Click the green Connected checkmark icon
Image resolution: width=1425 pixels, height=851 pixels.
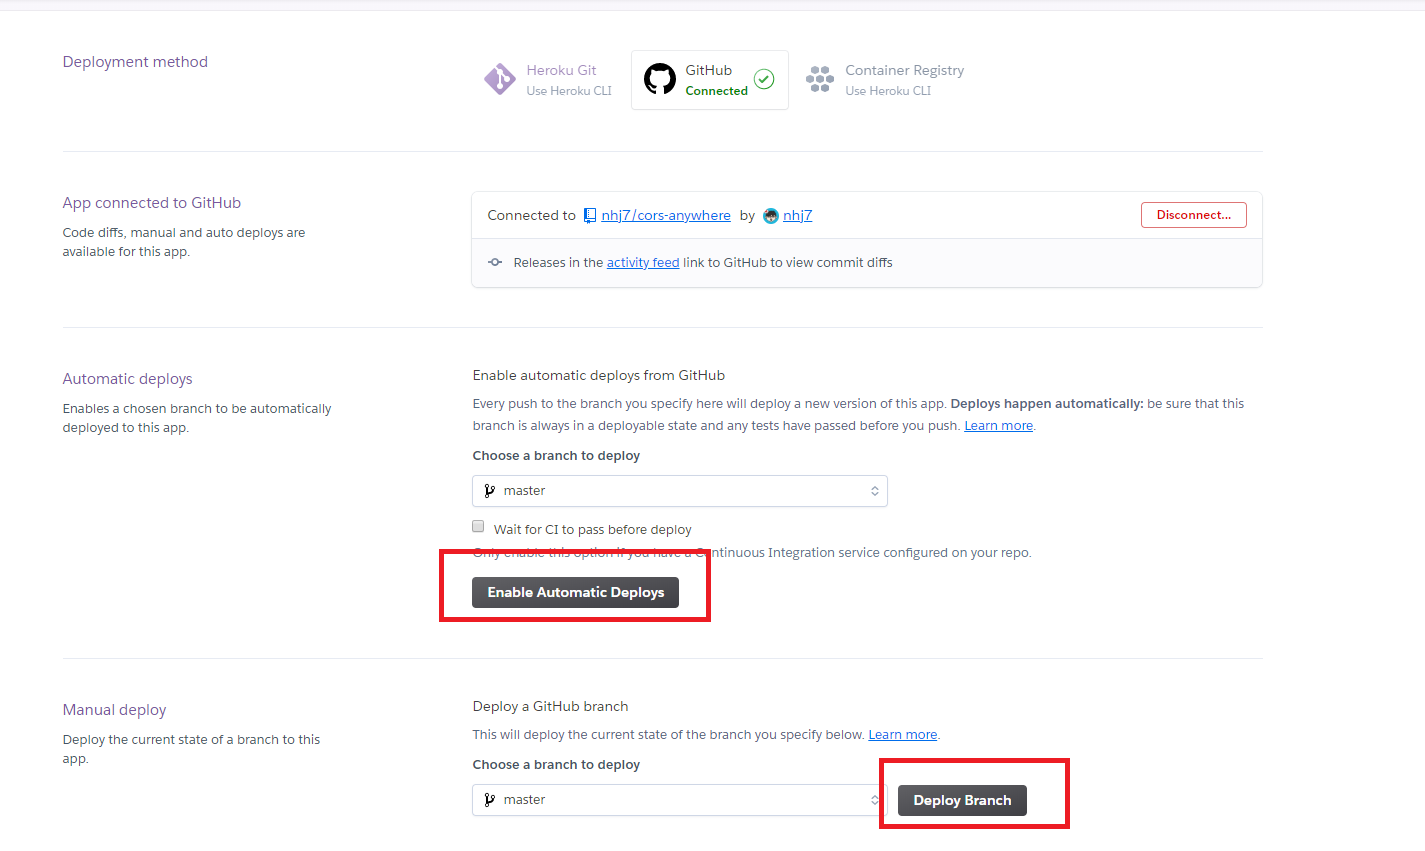coord(764,79)
